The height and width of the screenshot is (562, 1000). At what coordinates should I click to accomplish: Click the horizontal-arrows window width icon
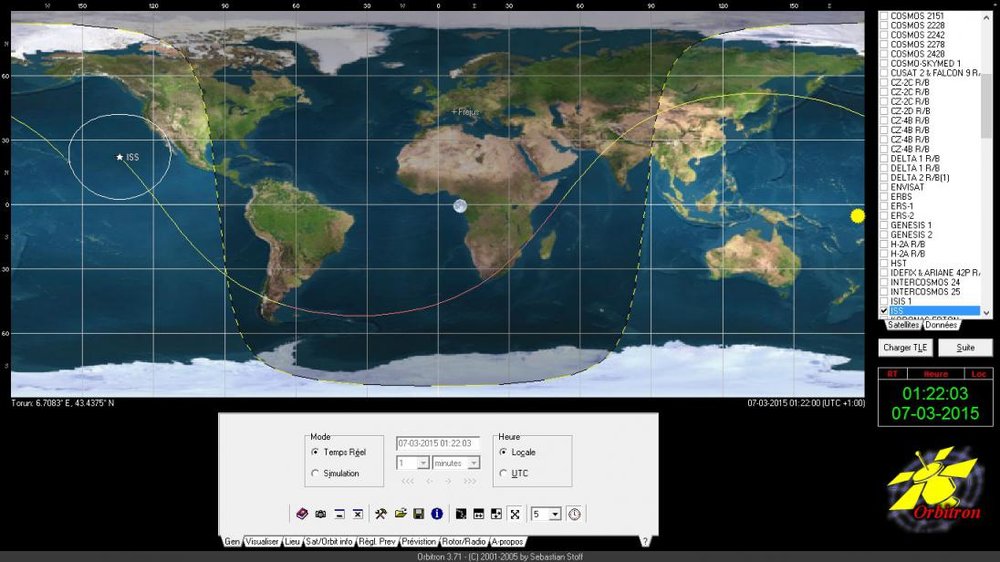tap(478, 514)
